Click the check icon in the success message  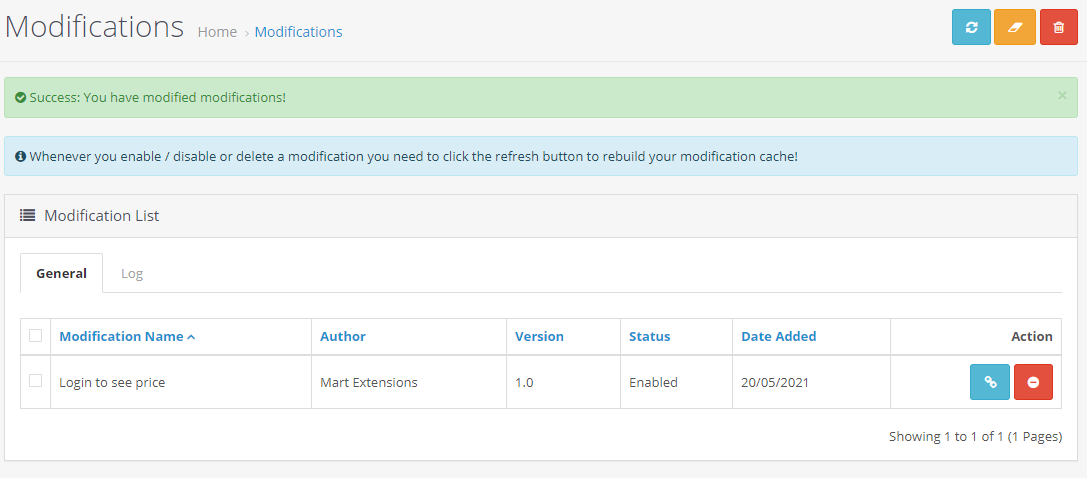(x=20, y=97)
